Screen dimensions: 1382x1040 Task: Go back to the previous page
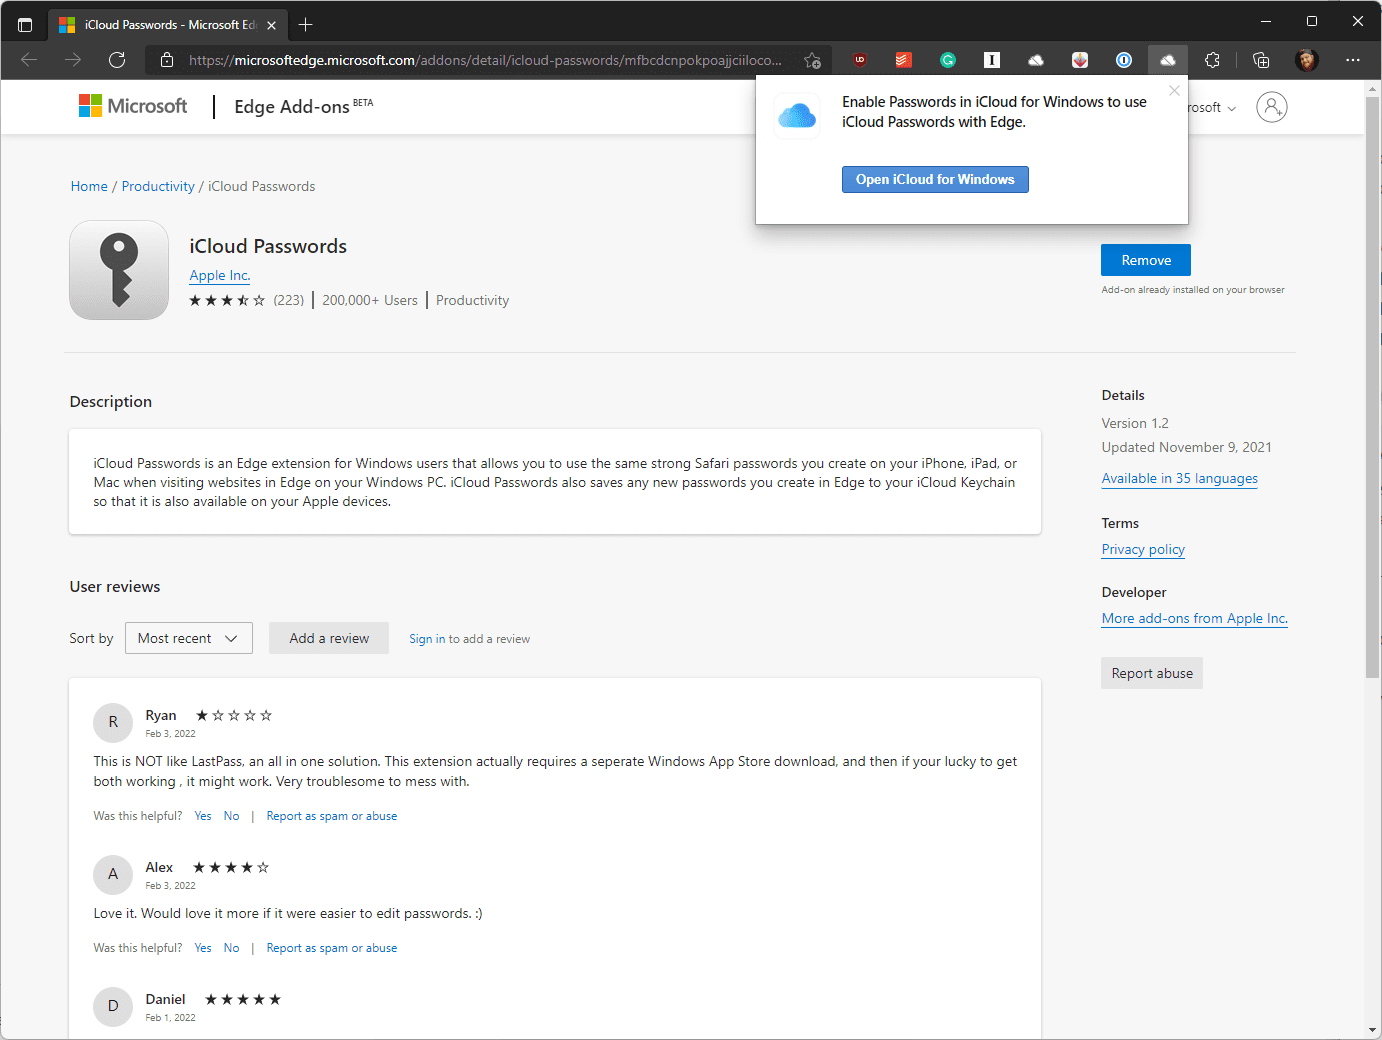(x=29, y=60)
